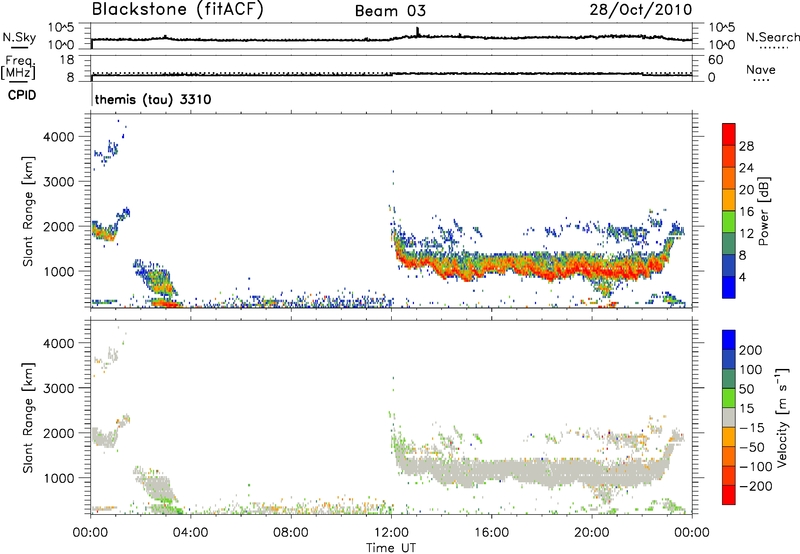The width and height of the screenshot is (800, 554).
Task: Click the '08:00' time axis label
Action: 291,533
